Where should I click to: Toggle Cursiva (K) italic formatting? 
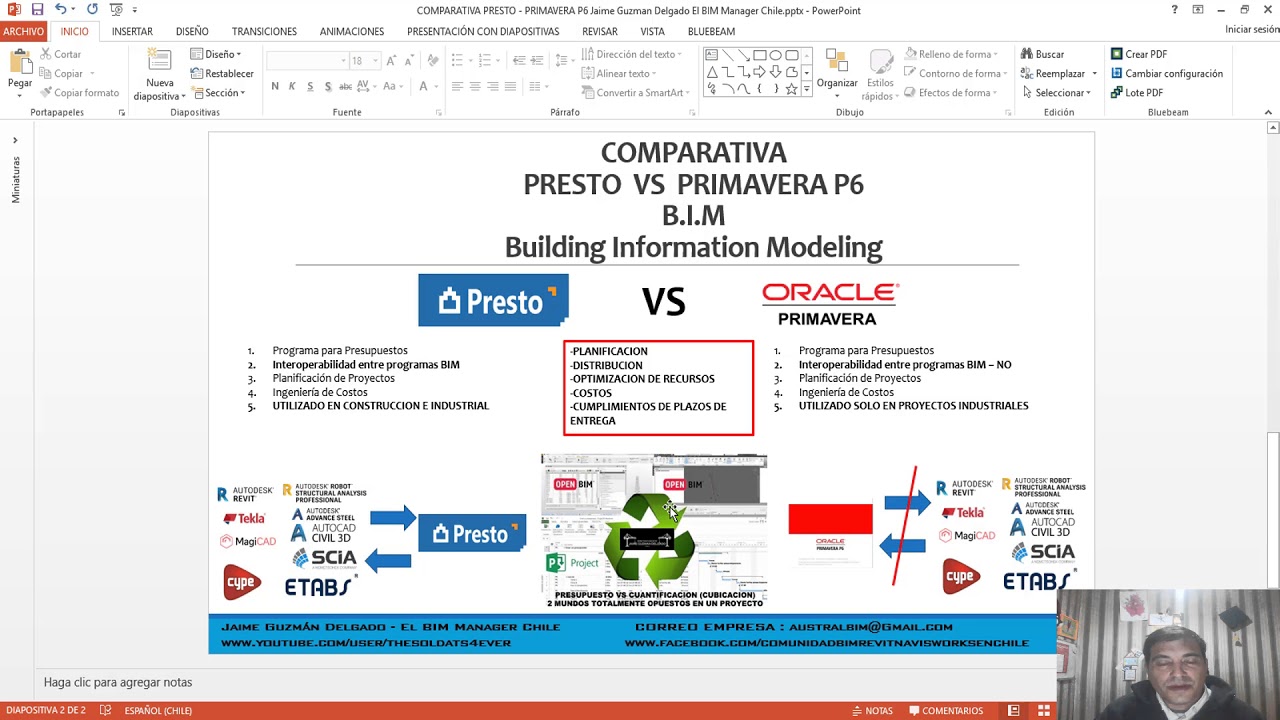pos(292,86)
